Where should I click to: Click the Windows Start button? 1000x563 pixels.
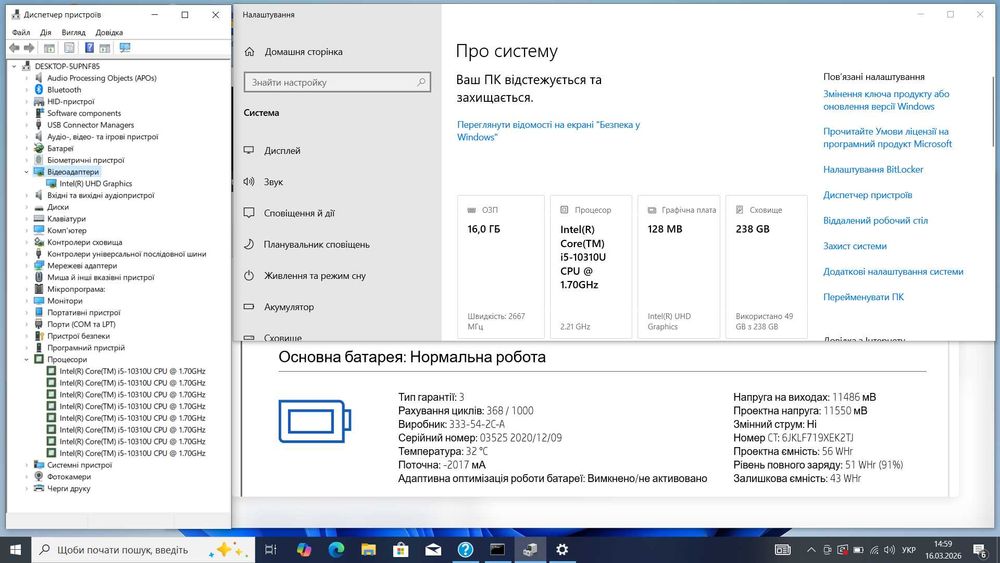point(15,550)
